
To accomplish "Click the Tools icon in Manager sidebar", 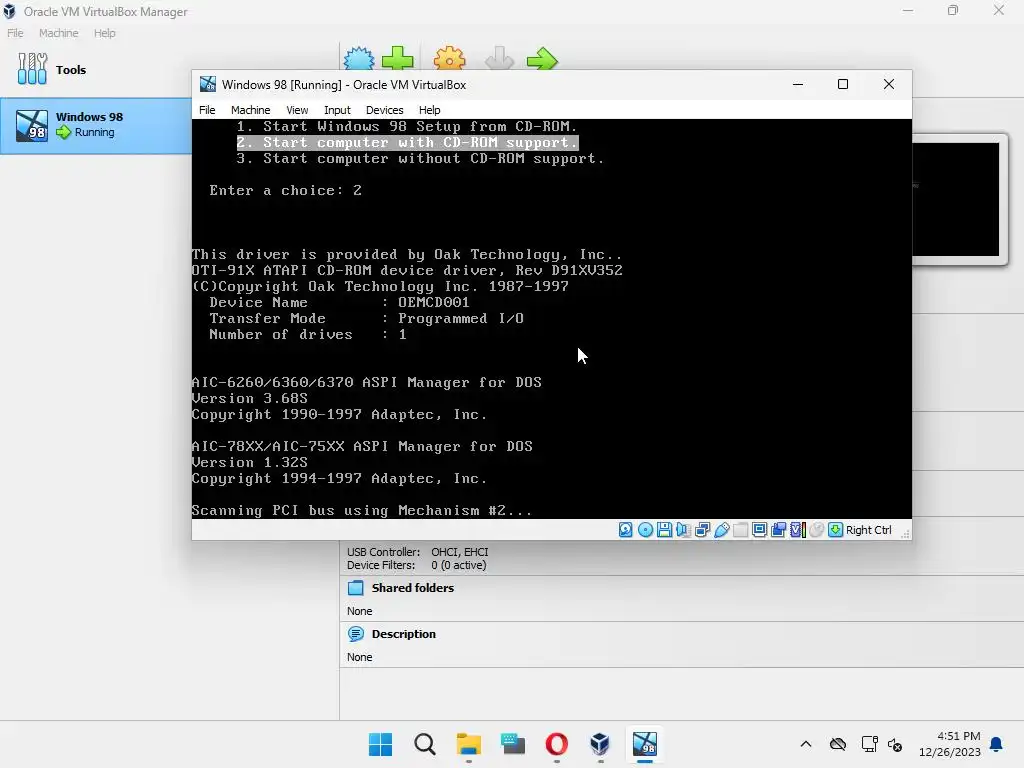I will pos(33,69).
